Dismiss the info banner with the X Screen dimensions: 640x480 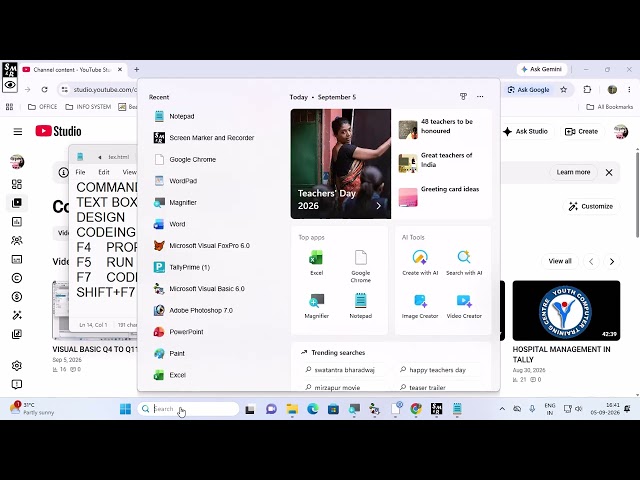[609, 172]
